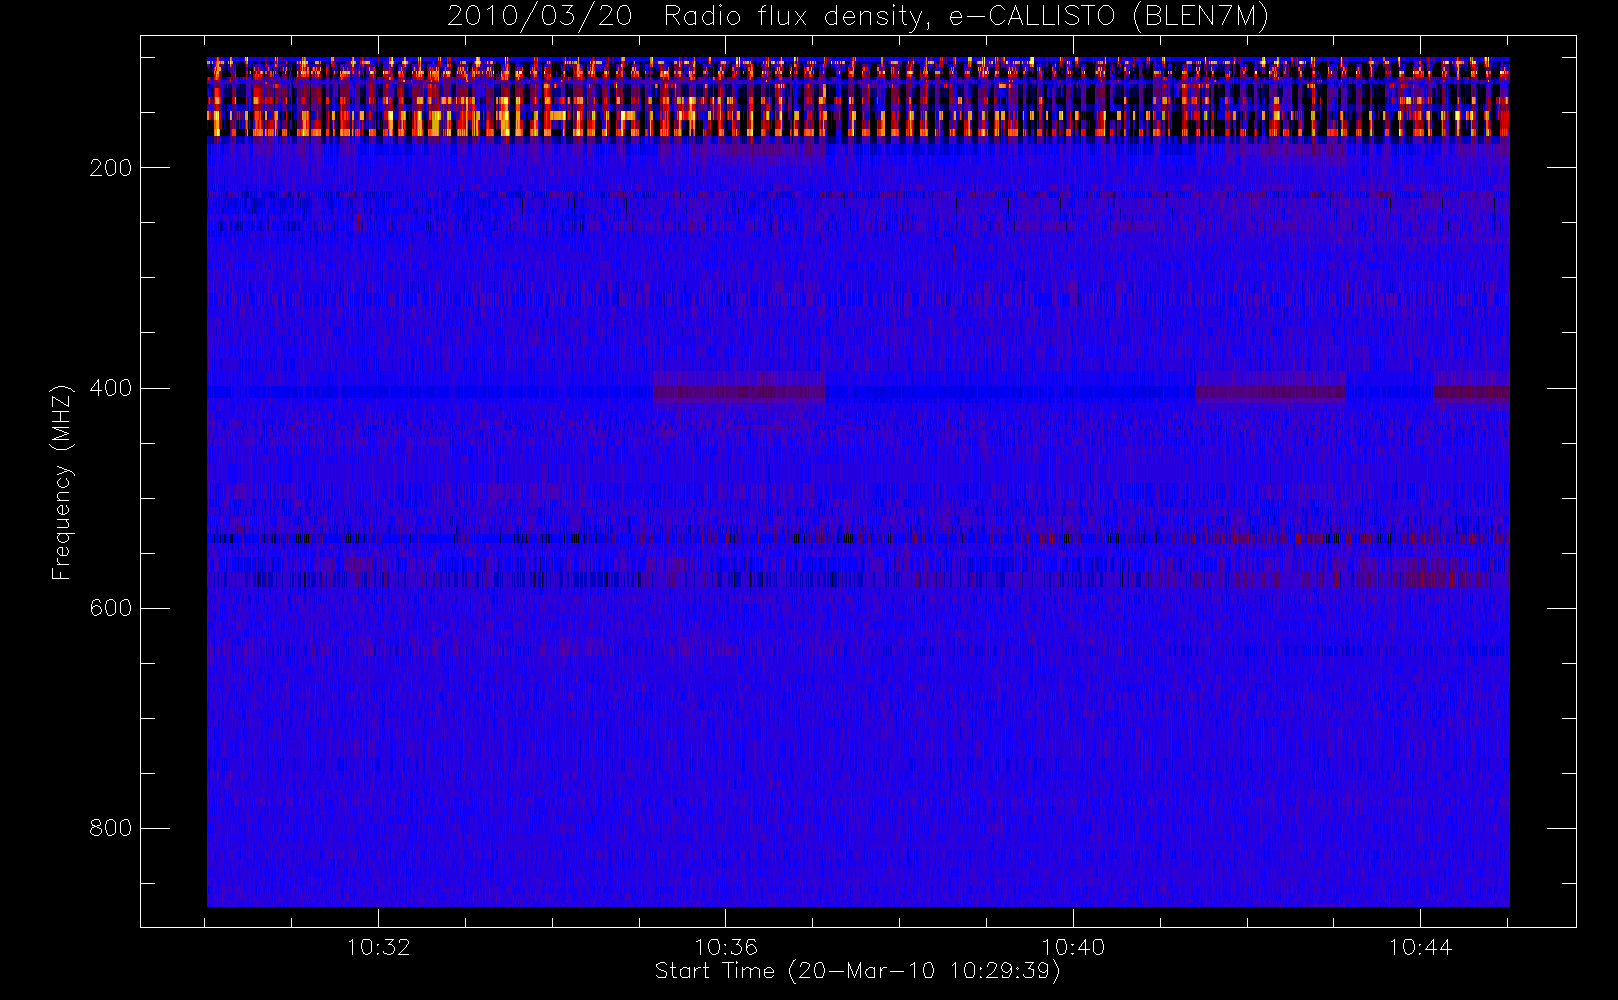This screenshot has height=1000, width=1618.
Task: Click the 600 frequency tick label
Action: pyautogui.click(x=111, y=608)
